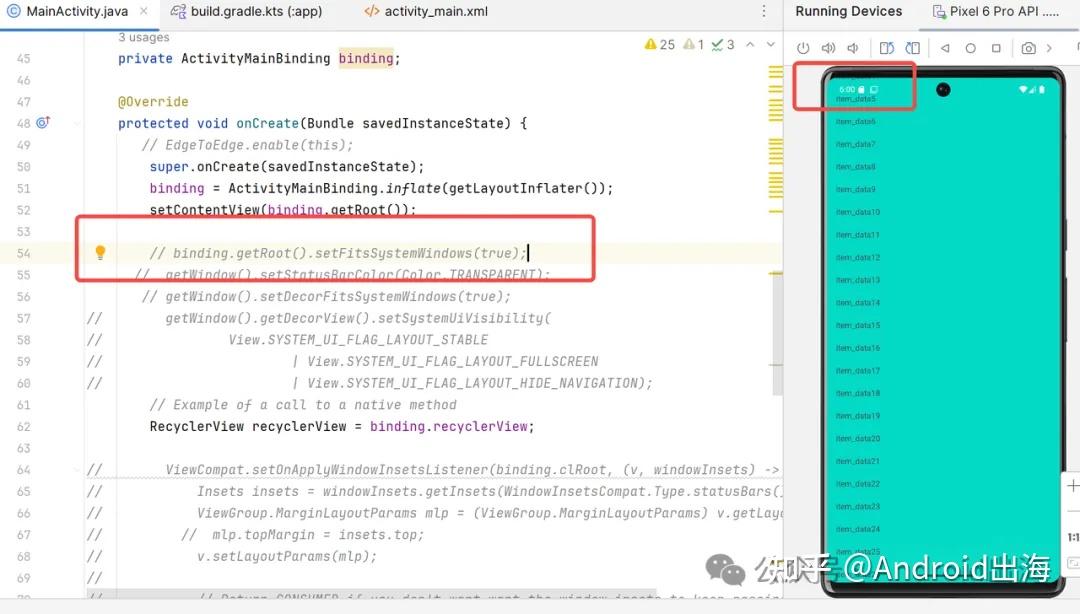1080x614 pixels.
Task: Click the override gutter icon on line 48
Action: pos(43,123)
